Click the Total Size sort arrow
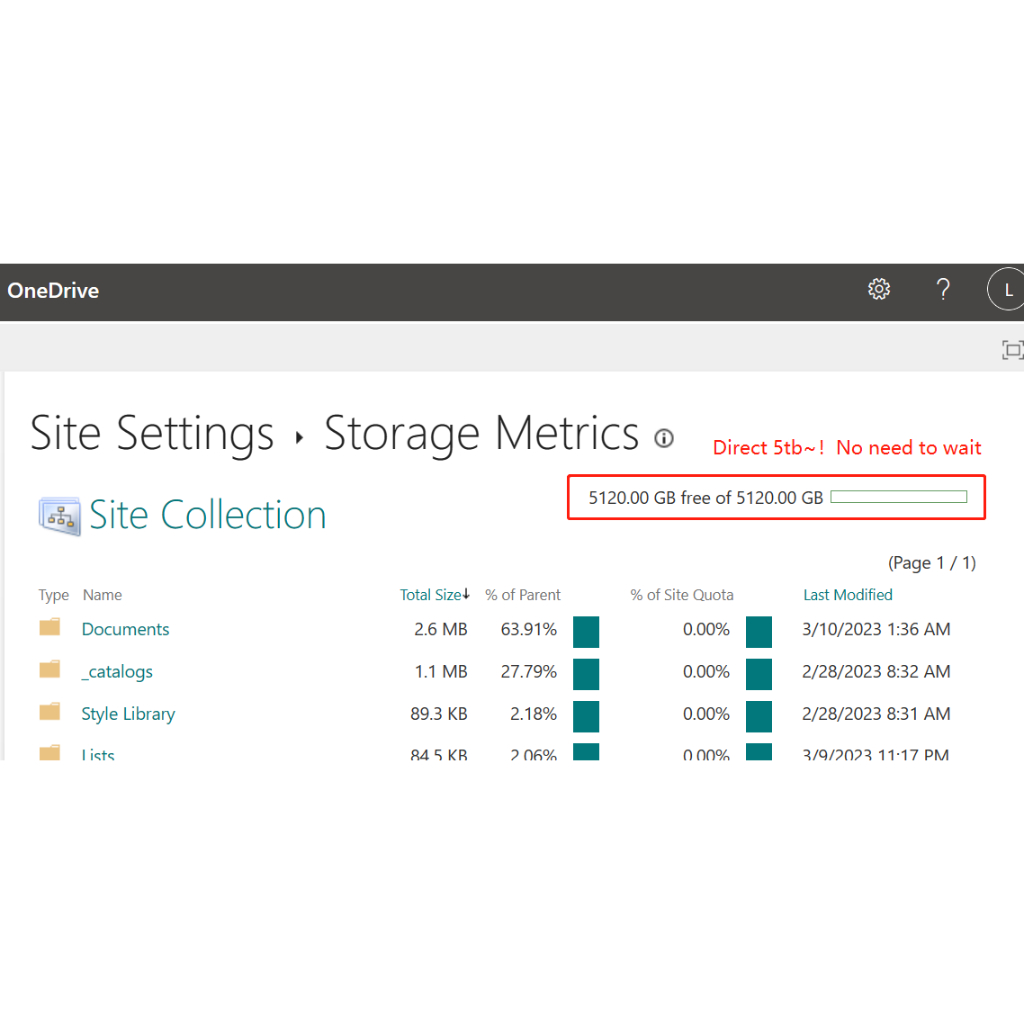The width and height of the screenshot is (1024, 1024). click(x=467, y=594)
